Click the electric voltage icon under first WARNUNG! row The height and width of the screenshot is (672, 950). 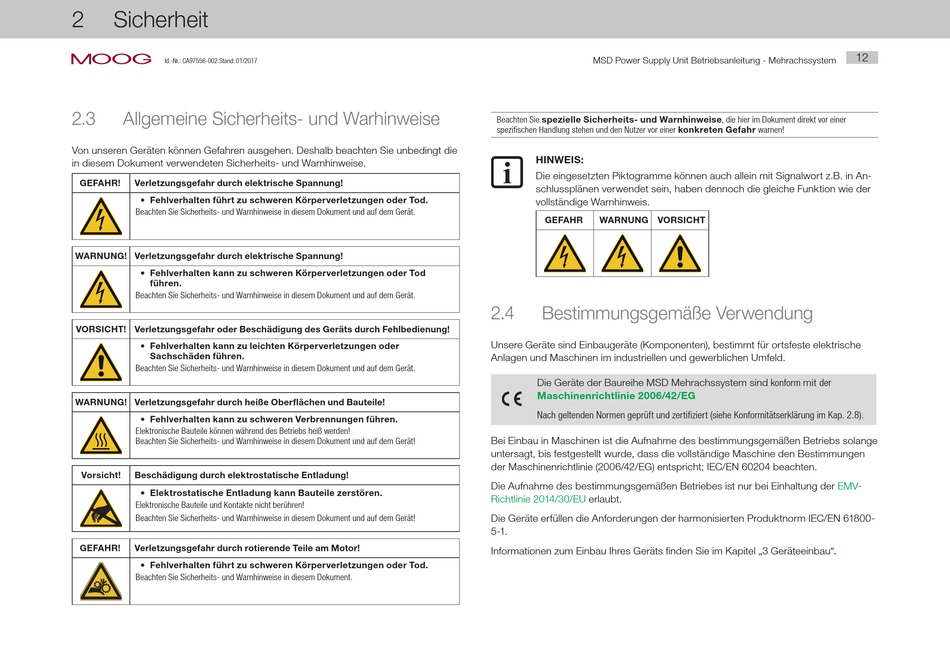coord(101,289)
